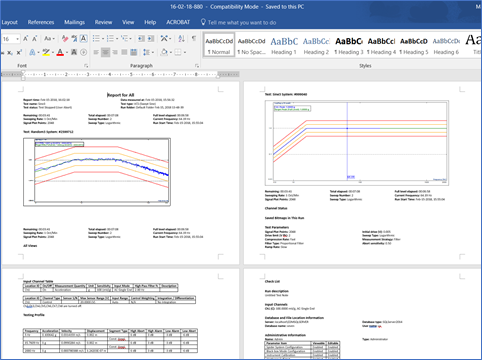Apply the No Spacing style

pyautogui.click(x=251, y=45)
